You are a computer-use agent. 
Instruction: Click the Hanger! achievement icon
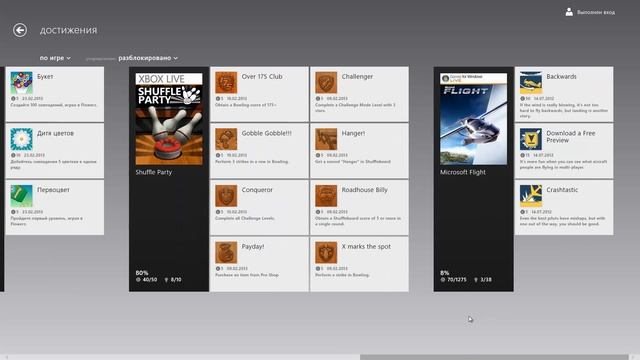pyautogui.click(x=326, y=140)
